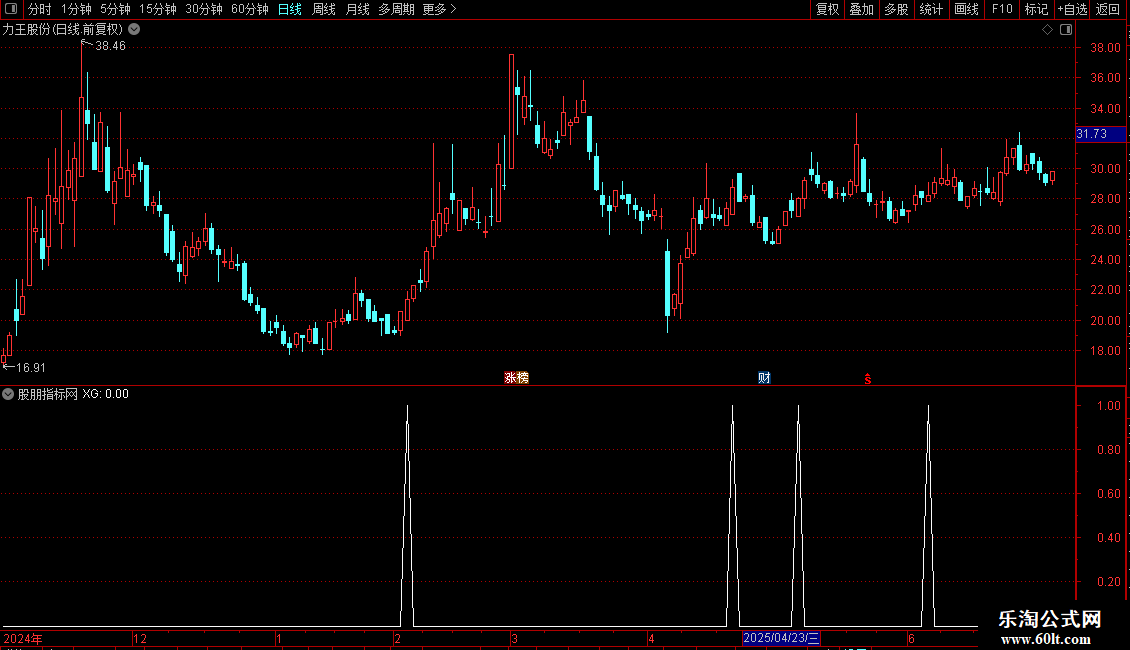Switch to 30分钟 period
1130x650 pixels.
tap(203, 9)
